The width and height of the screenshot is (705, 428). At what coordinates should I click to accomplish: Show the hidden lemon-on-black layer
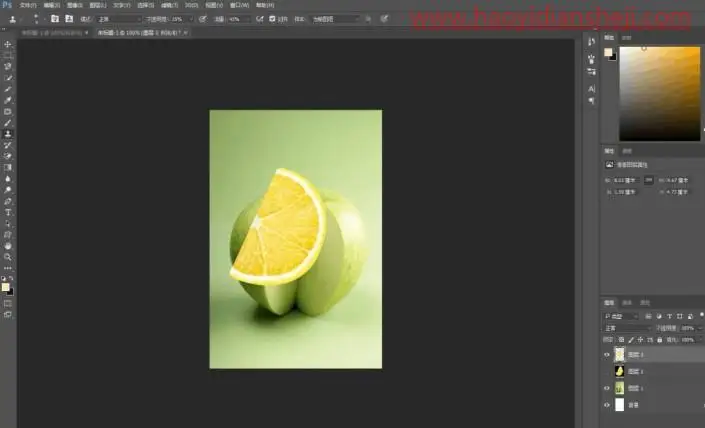[x=607, y=371]
